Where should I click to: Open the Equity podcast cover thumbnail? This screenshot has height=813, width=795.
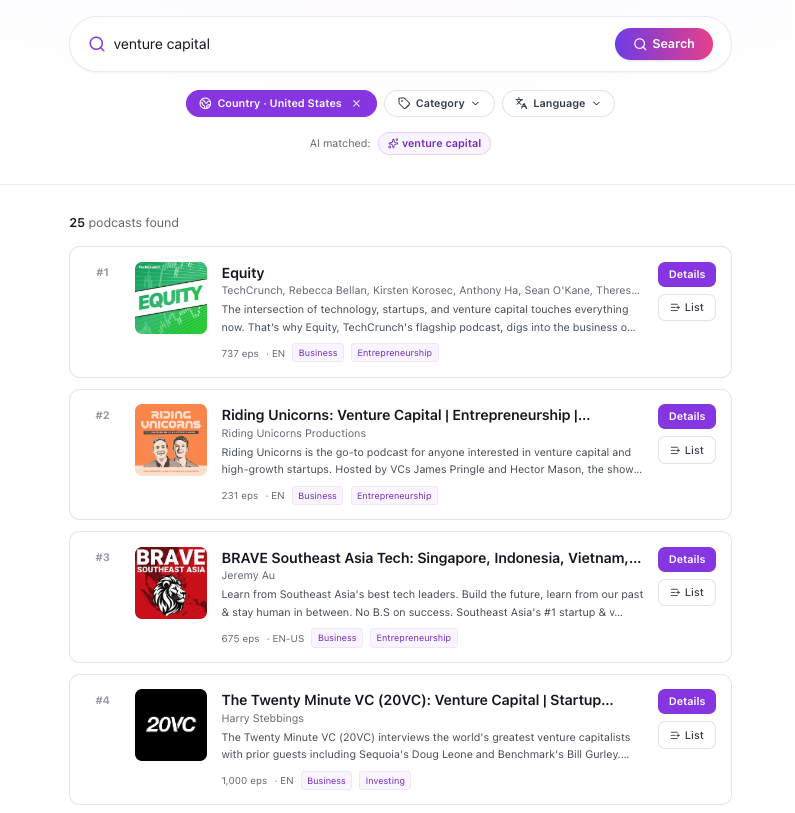pos(171,298)
